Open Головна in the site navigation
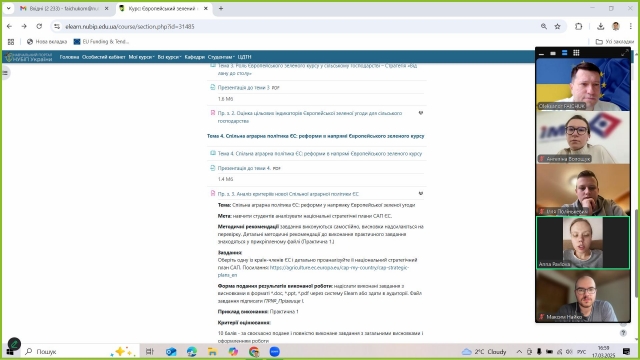640x360 pixels. pyautogui.click(x=69, y=57)
